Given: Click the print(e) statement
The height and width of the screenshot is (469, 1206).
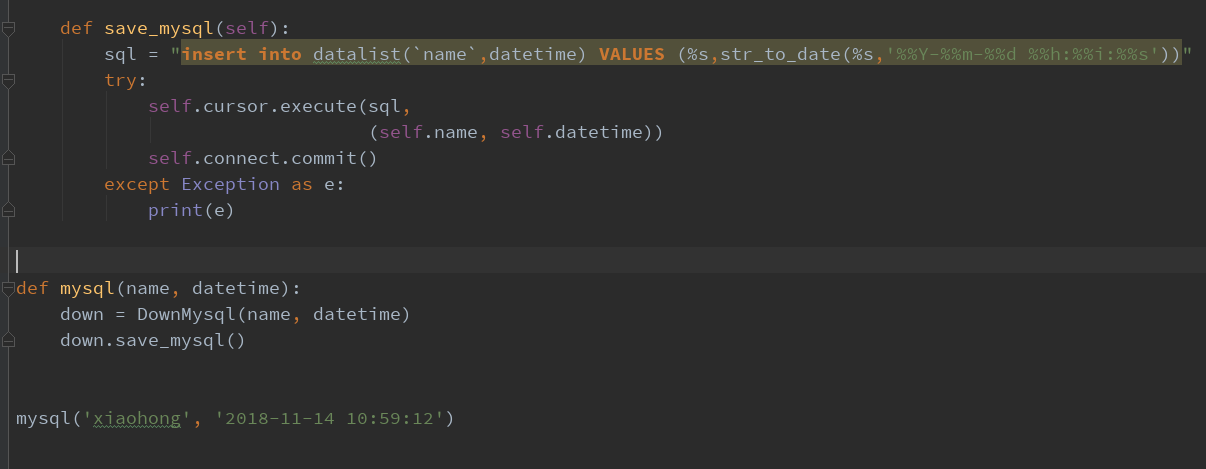Looking at the screenshot, I should coord(191,210).
